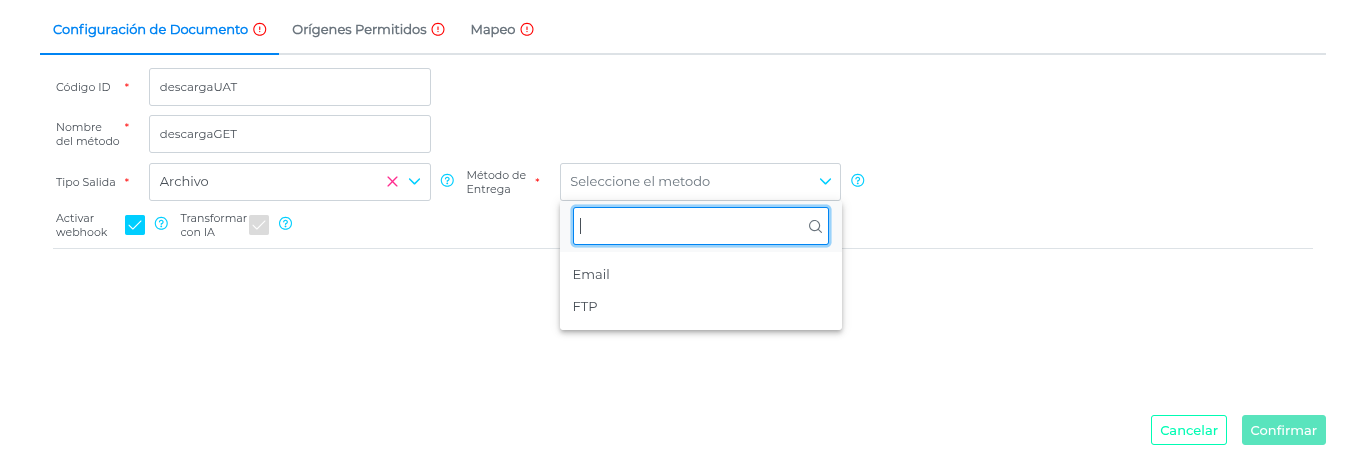
Task: Click the help icon beside Método de Entrega
Action: tap(857, 181)
